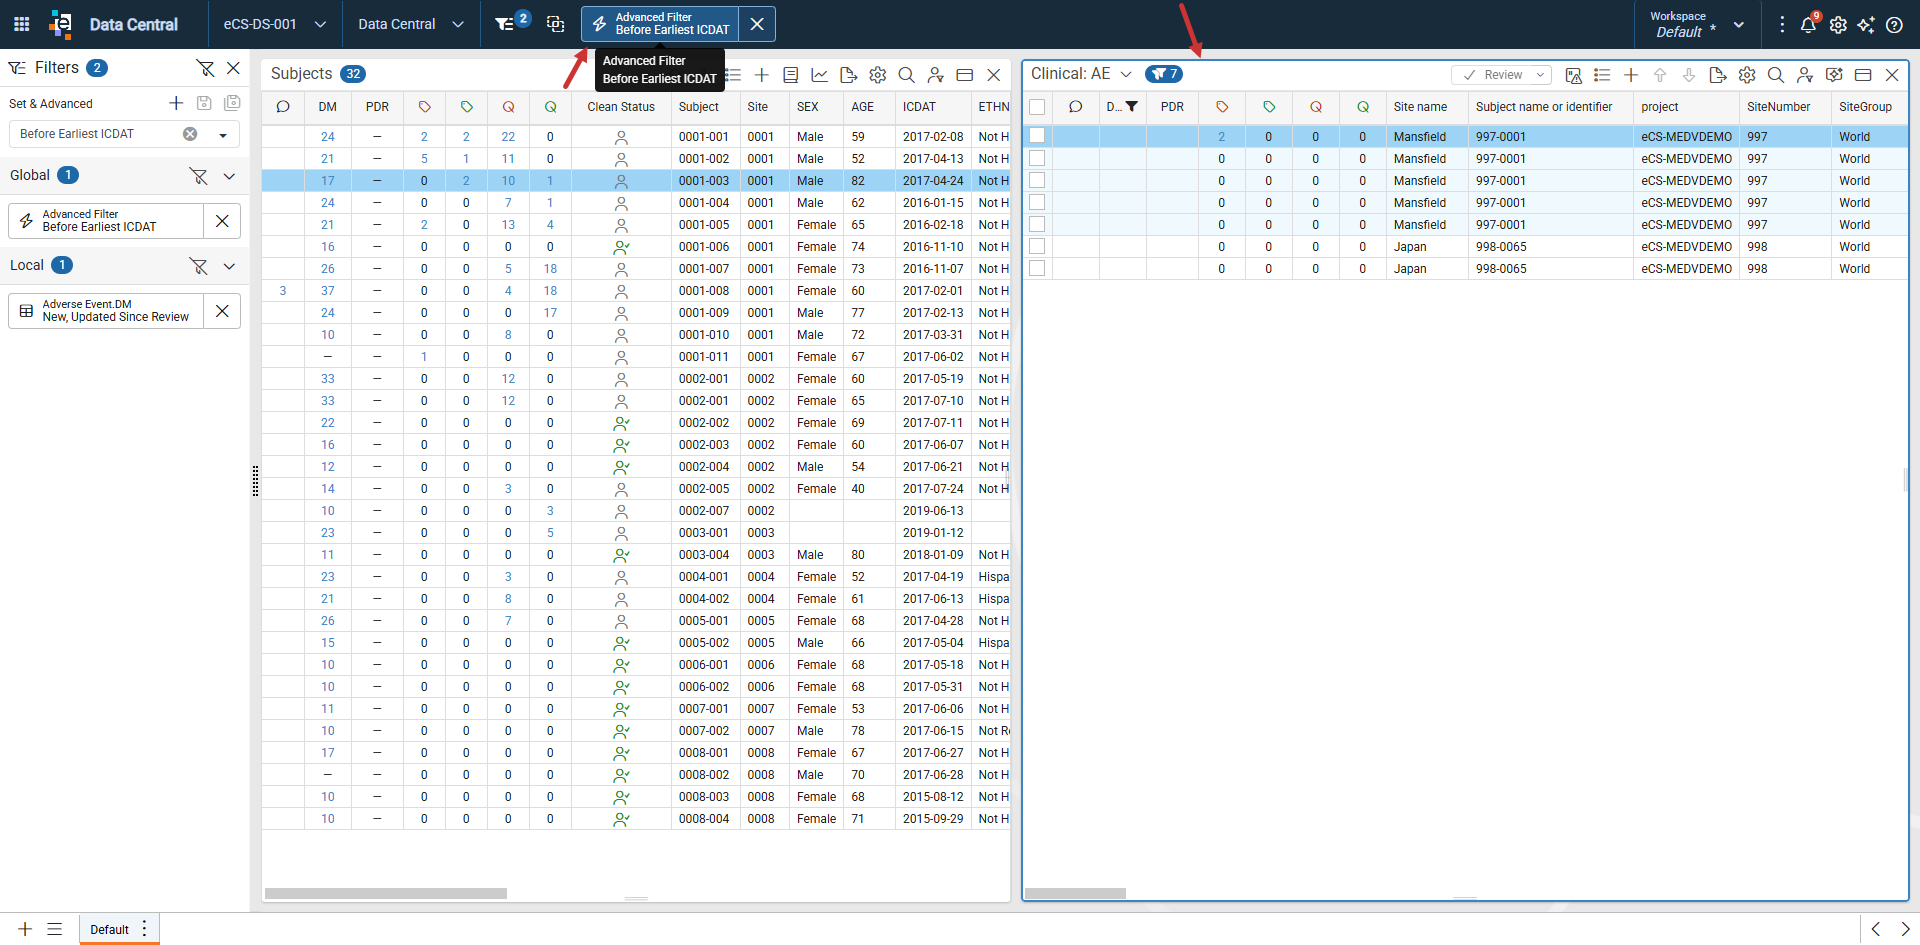Open the Default tab options menu
This screenshot has width=1920, height=945.
click(145, 928)
